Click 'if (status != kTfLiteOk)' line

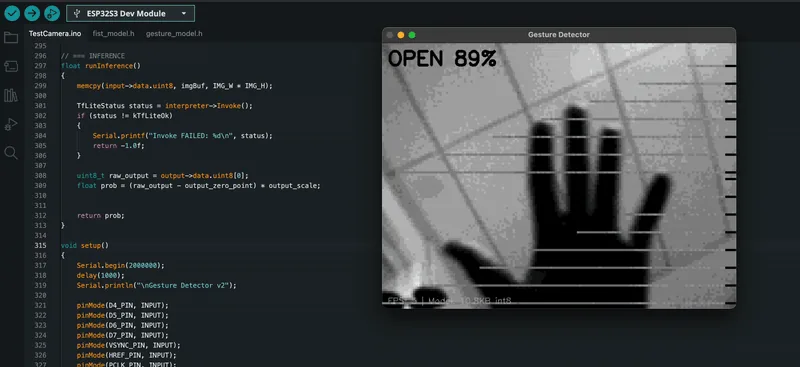pos(124,116)
